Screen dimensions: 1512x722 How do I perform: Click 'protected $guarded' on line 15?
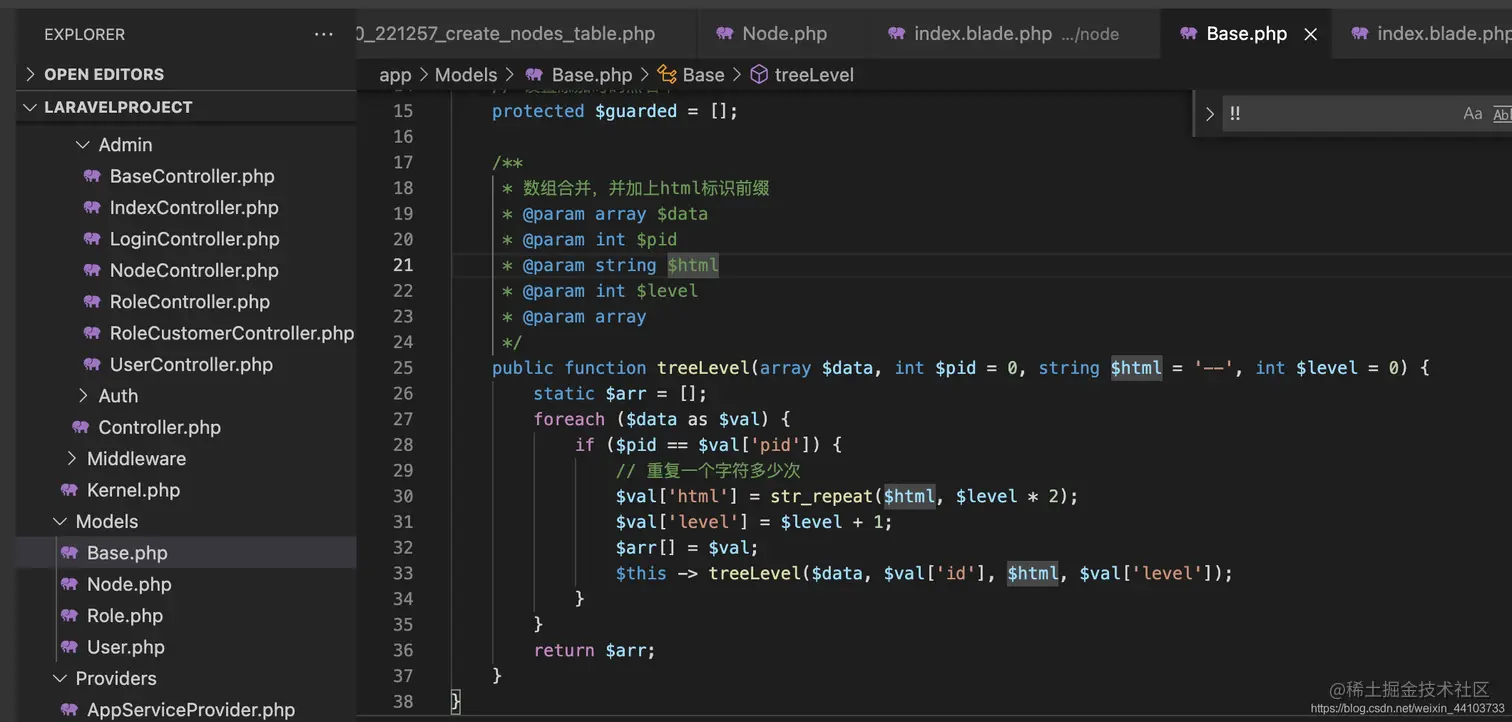(584, 111)
